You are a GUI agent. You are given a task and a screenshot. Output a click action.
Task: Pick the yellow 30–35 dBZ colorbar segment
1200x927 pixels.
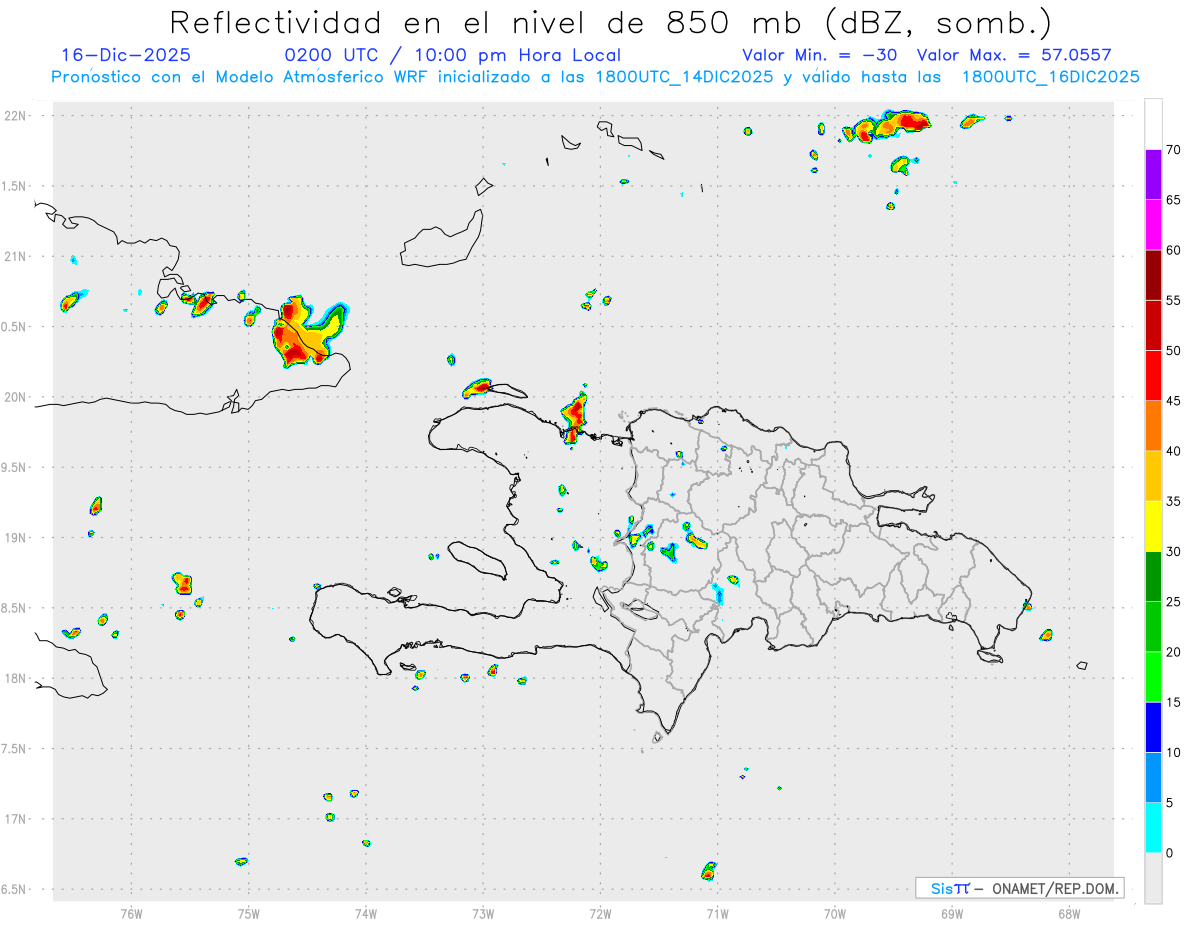pyautogui.click(x=1153, y=526)
